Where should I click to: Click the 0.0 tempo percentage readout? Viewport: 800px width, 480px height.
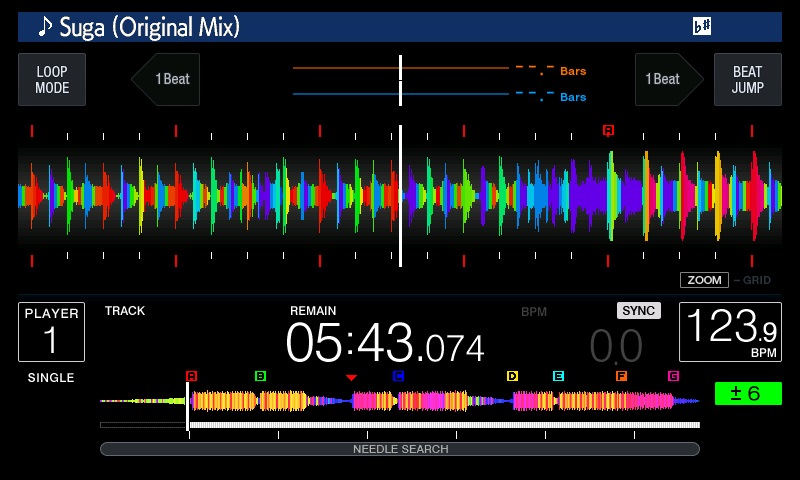click(x=616, y=346)
